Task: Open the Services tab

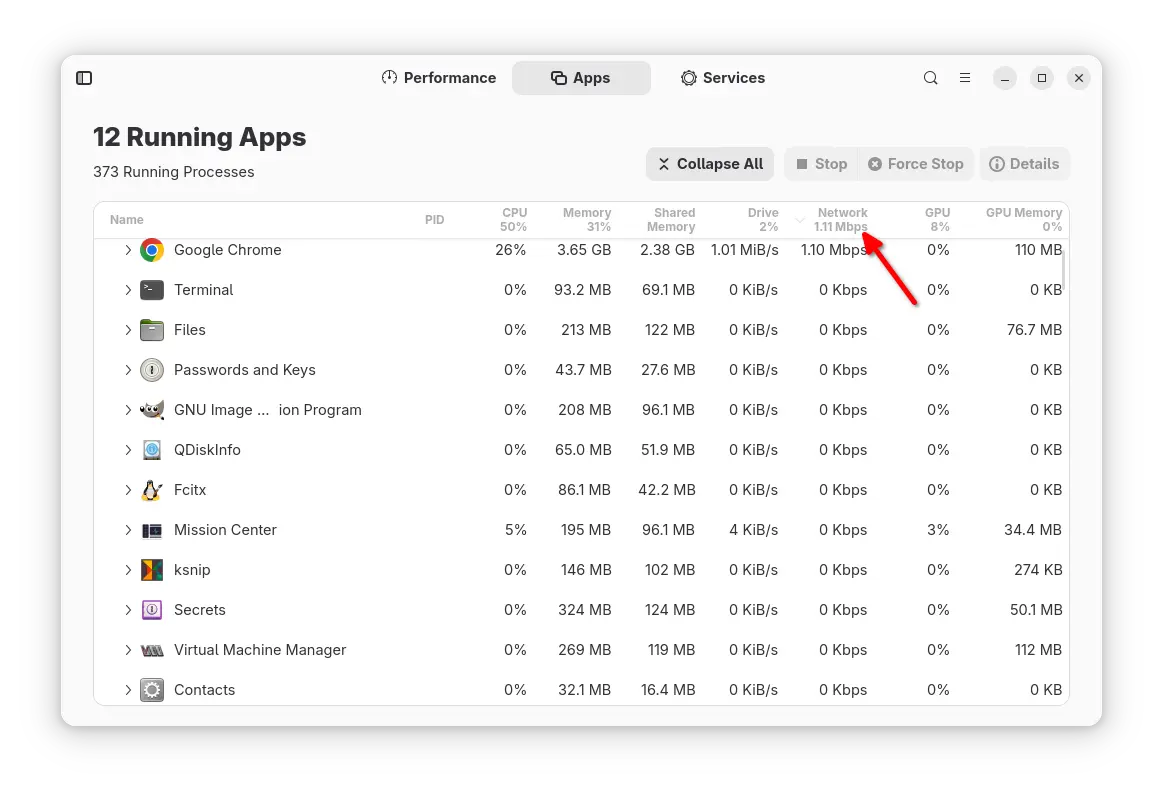Action: 722,78
